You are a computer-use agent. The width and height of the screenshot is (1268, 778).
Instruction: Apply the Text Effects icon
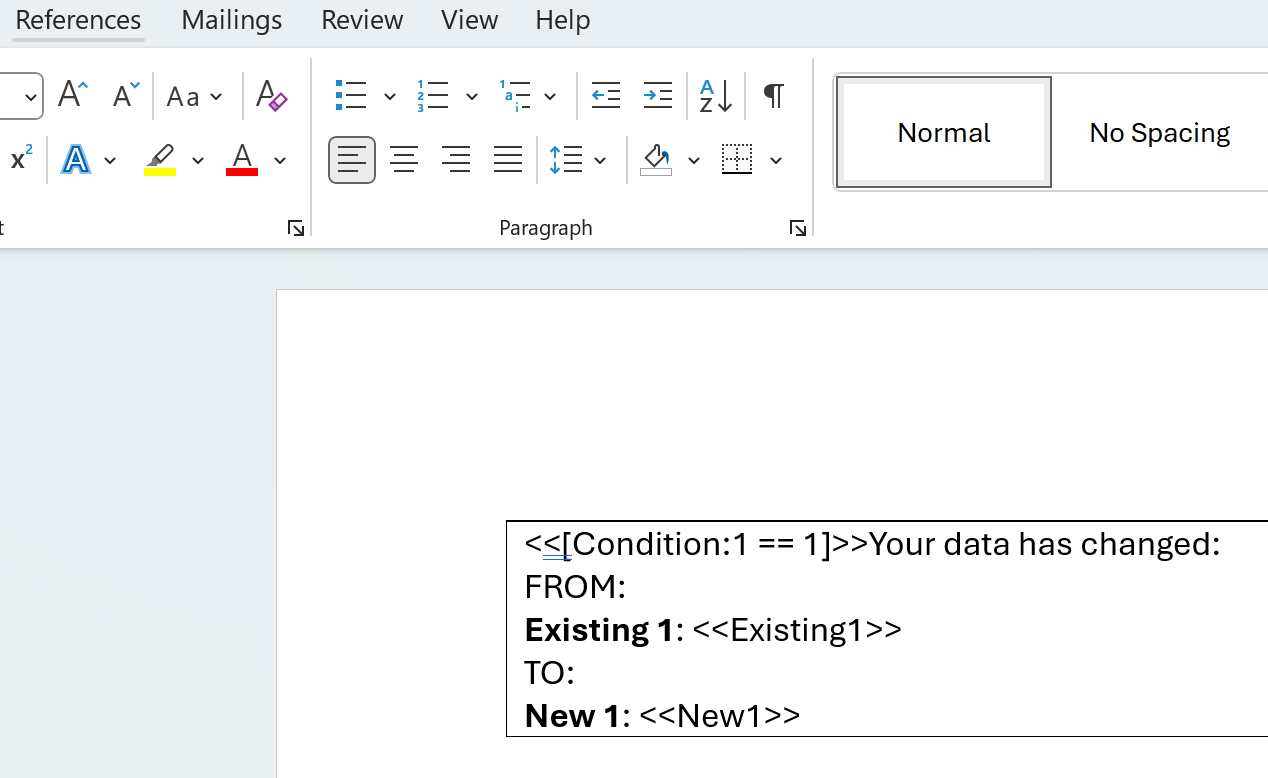tap(76, 160)
